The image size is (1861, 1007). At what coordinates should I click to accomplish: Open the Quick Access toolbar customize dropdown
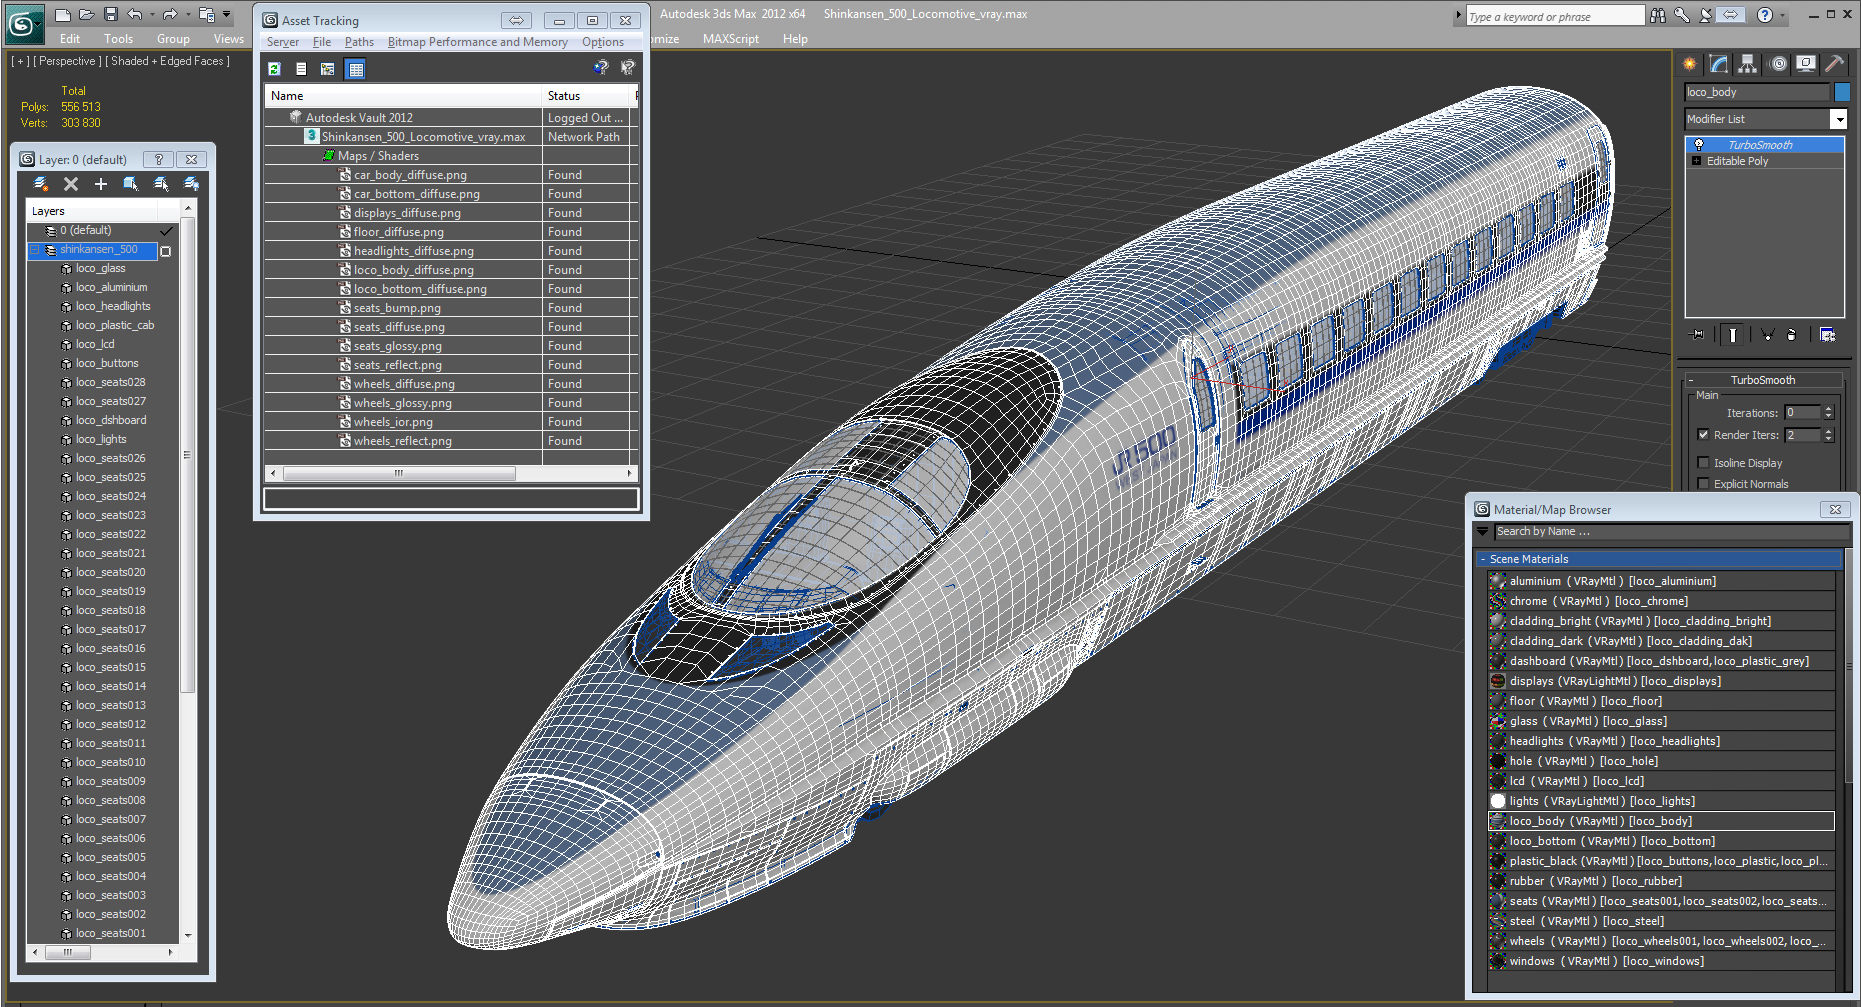tap(227, 14)
